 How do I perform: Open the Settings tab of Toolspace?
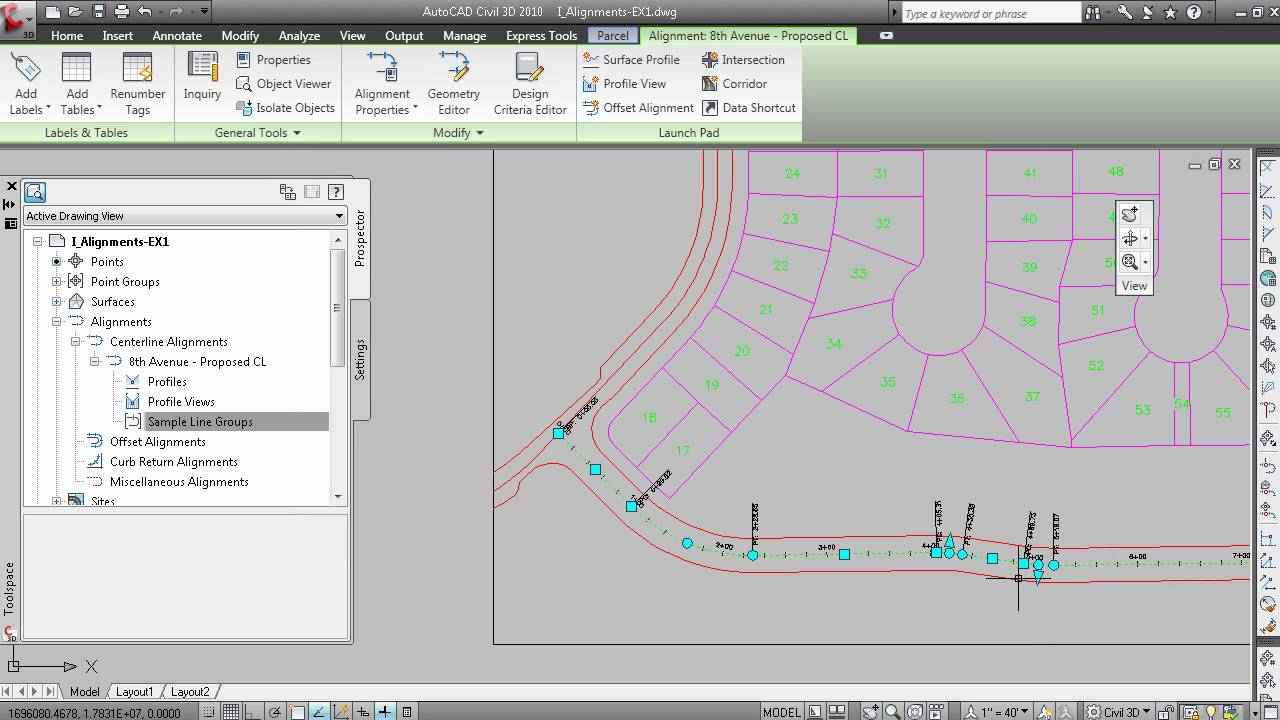[x=360, y=359]
